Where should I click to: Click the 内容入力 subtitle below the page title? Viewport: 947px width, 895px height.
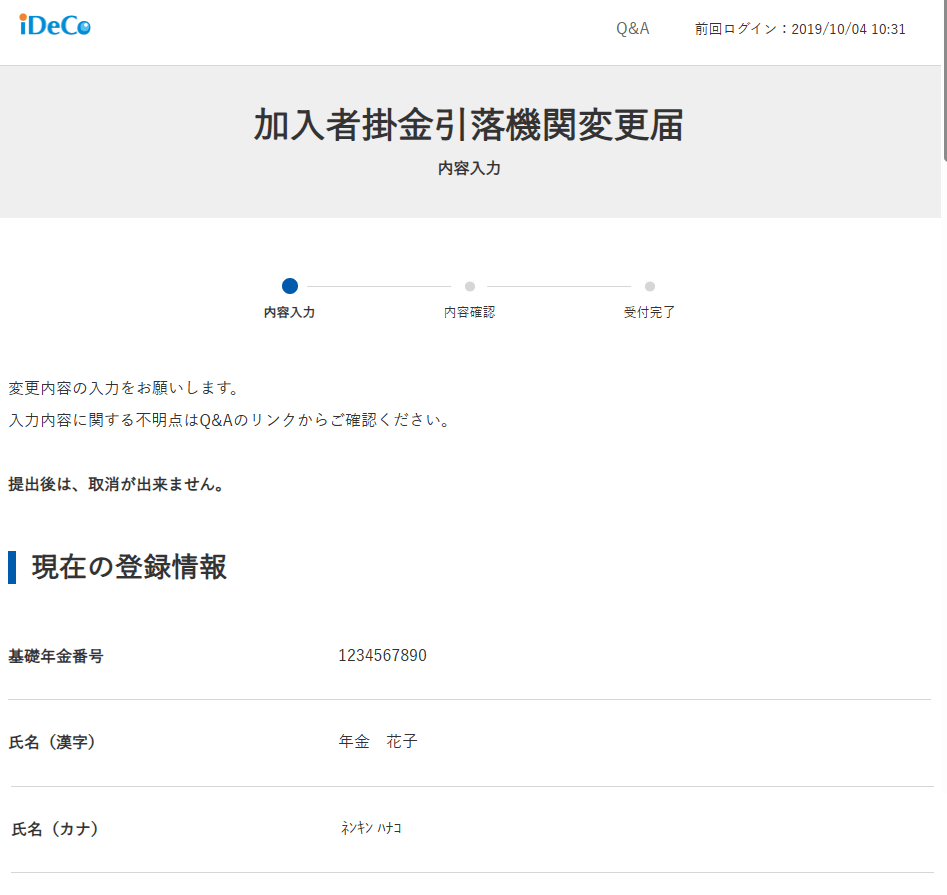click(469, 169)
